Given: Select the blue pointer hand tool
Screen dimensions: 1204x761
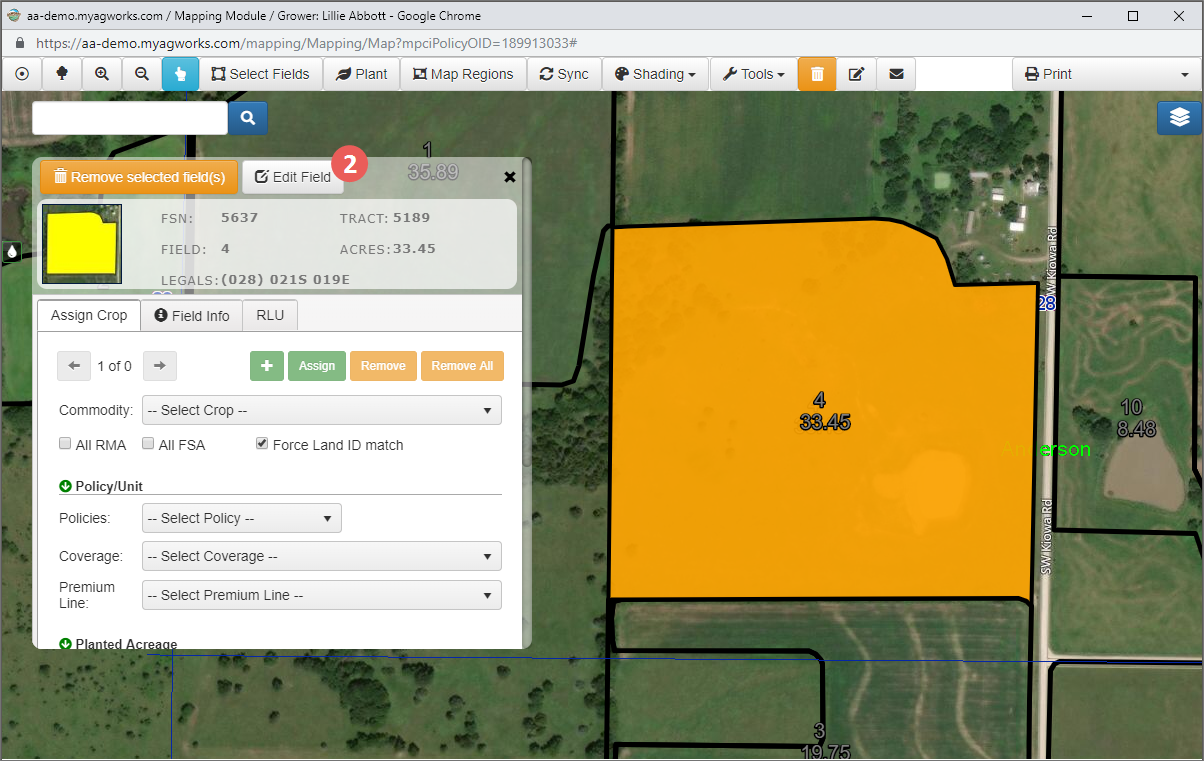Looking at the screenshot, I should tap(181, 74).
